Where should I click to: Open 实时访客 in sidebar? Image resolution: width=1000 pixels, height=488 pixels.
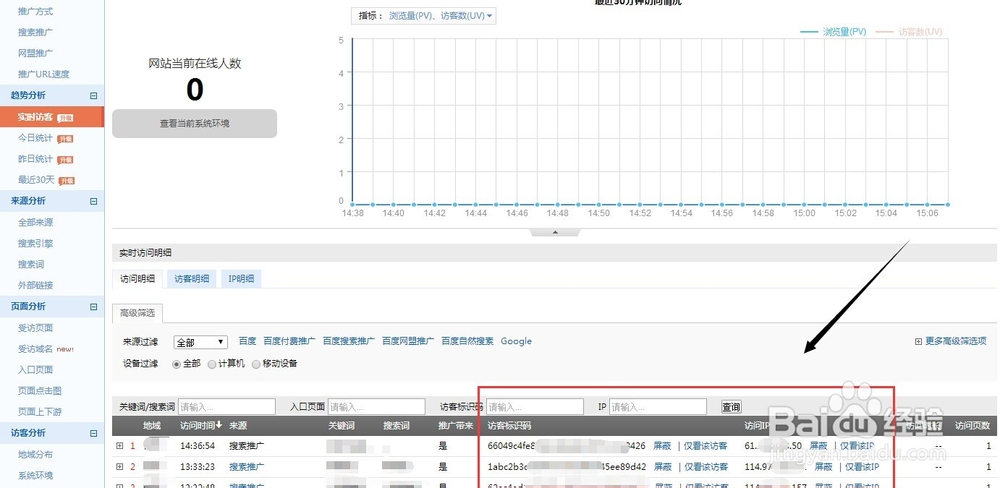click(x=35, y=117)
